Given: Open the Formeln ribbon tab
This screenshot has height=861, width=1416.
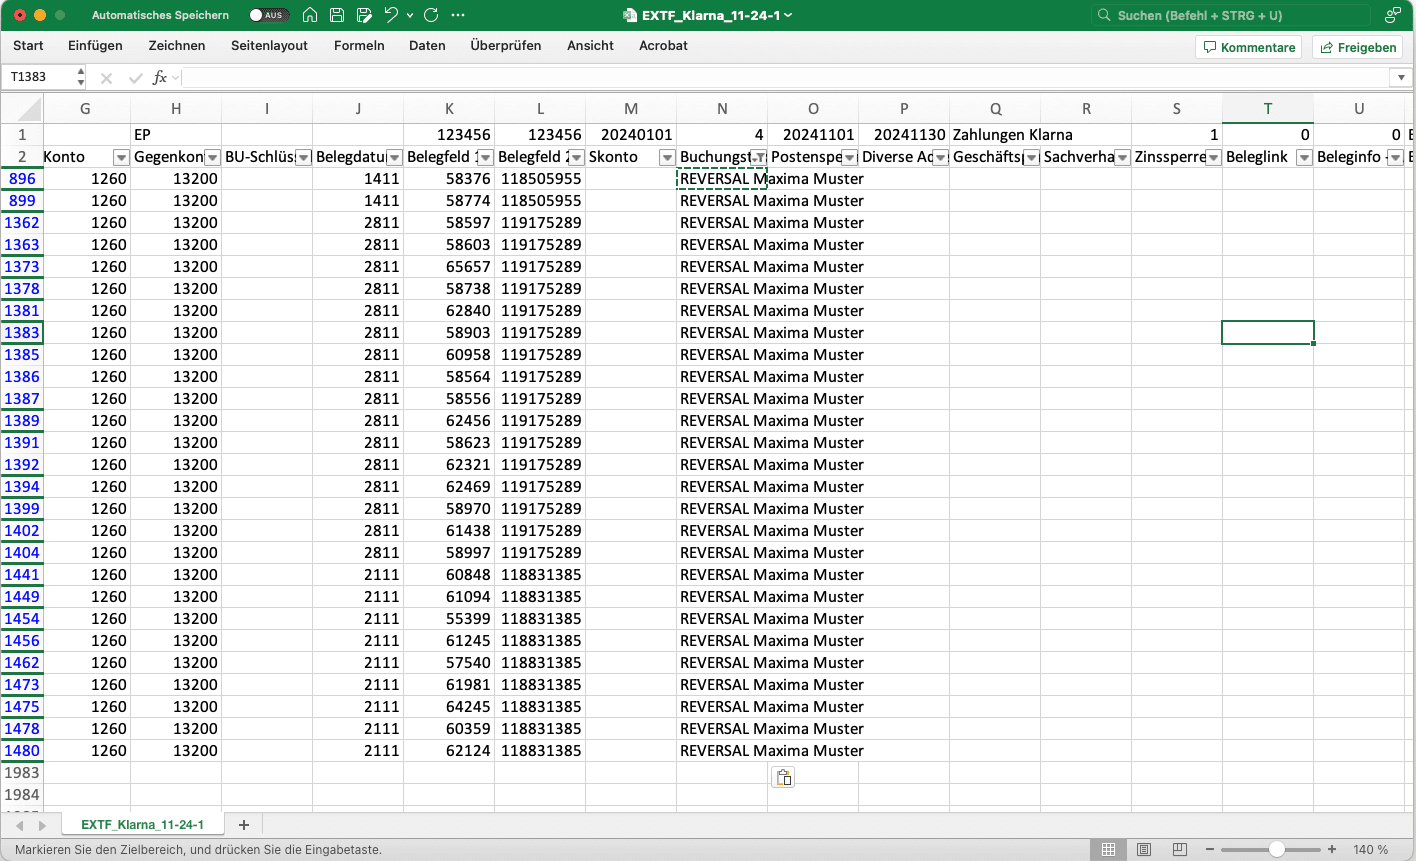Looking at the screenshot, I should 359,45.
